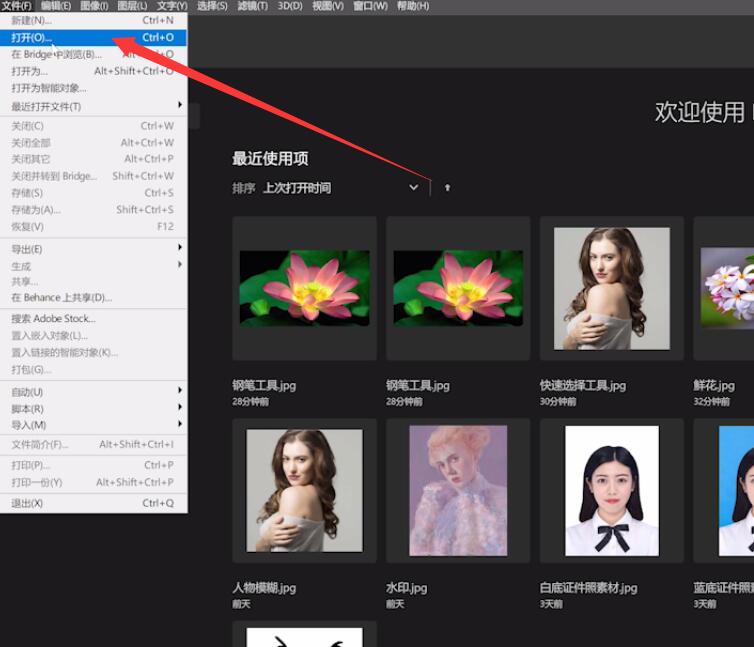
Task: Select 在 Bridge 中浏览(B)... entry
Action: (x=93, y=54)
